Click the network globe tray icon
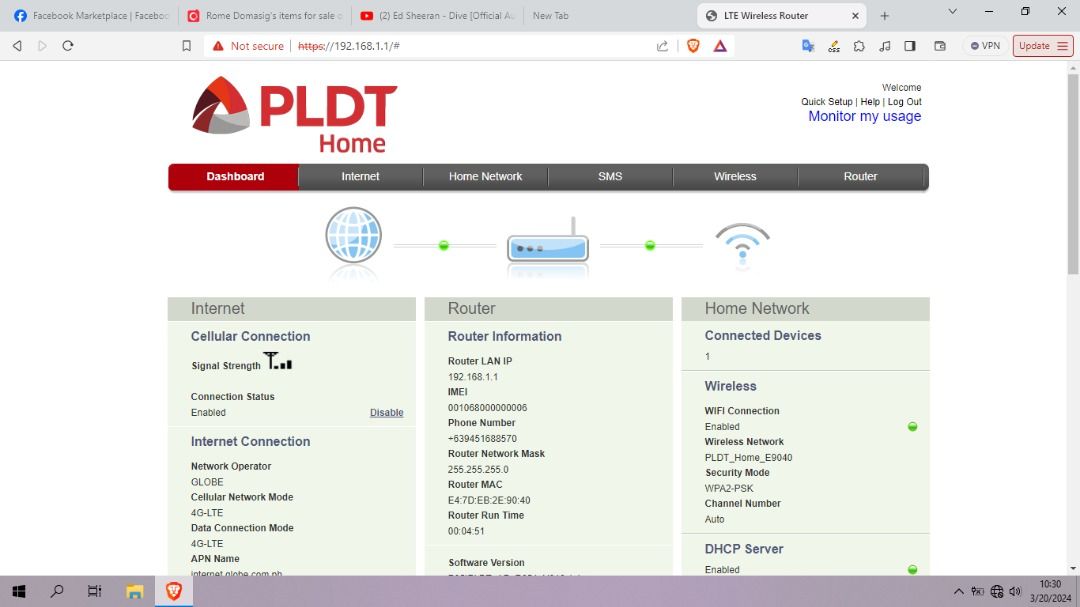This screenshot has width=1080, height=607. click(x=997, y=591)
